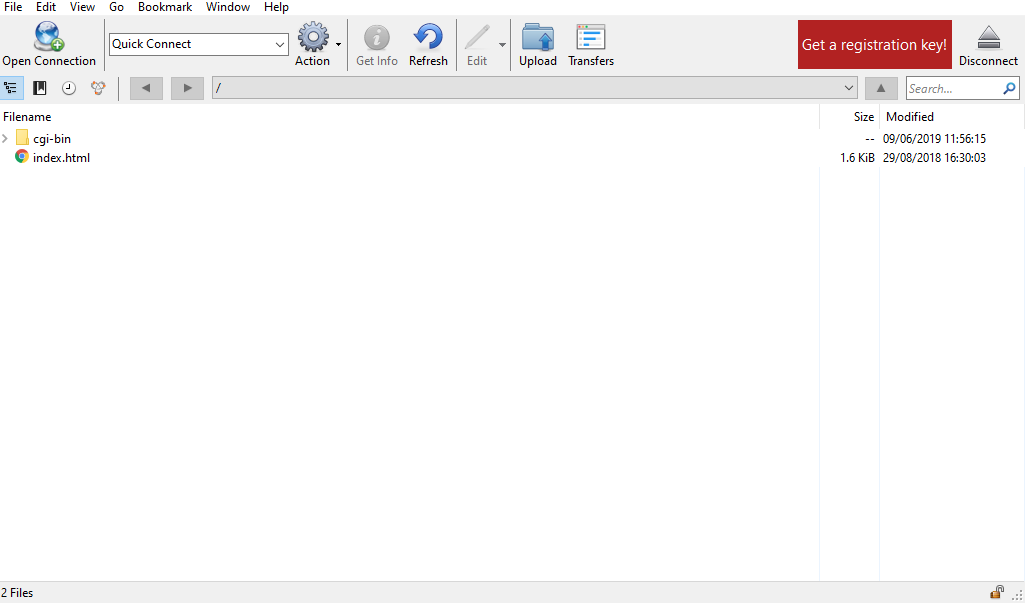1025x603 pixels.
Task: Click Get a registration key button
Action: pyautogui.click(x=875, y=44)
